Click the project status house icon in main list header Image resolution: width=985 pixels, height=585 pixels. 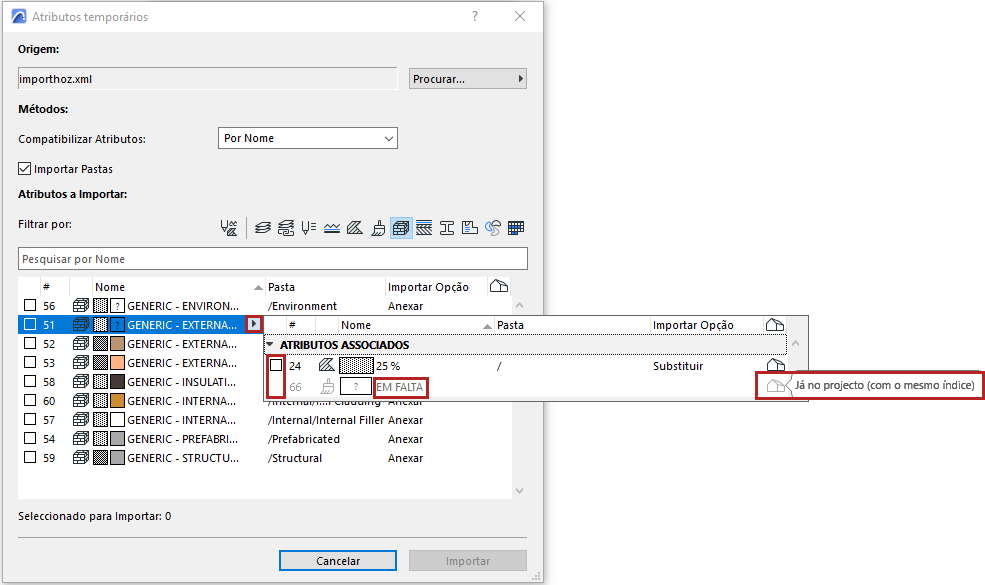499,287
